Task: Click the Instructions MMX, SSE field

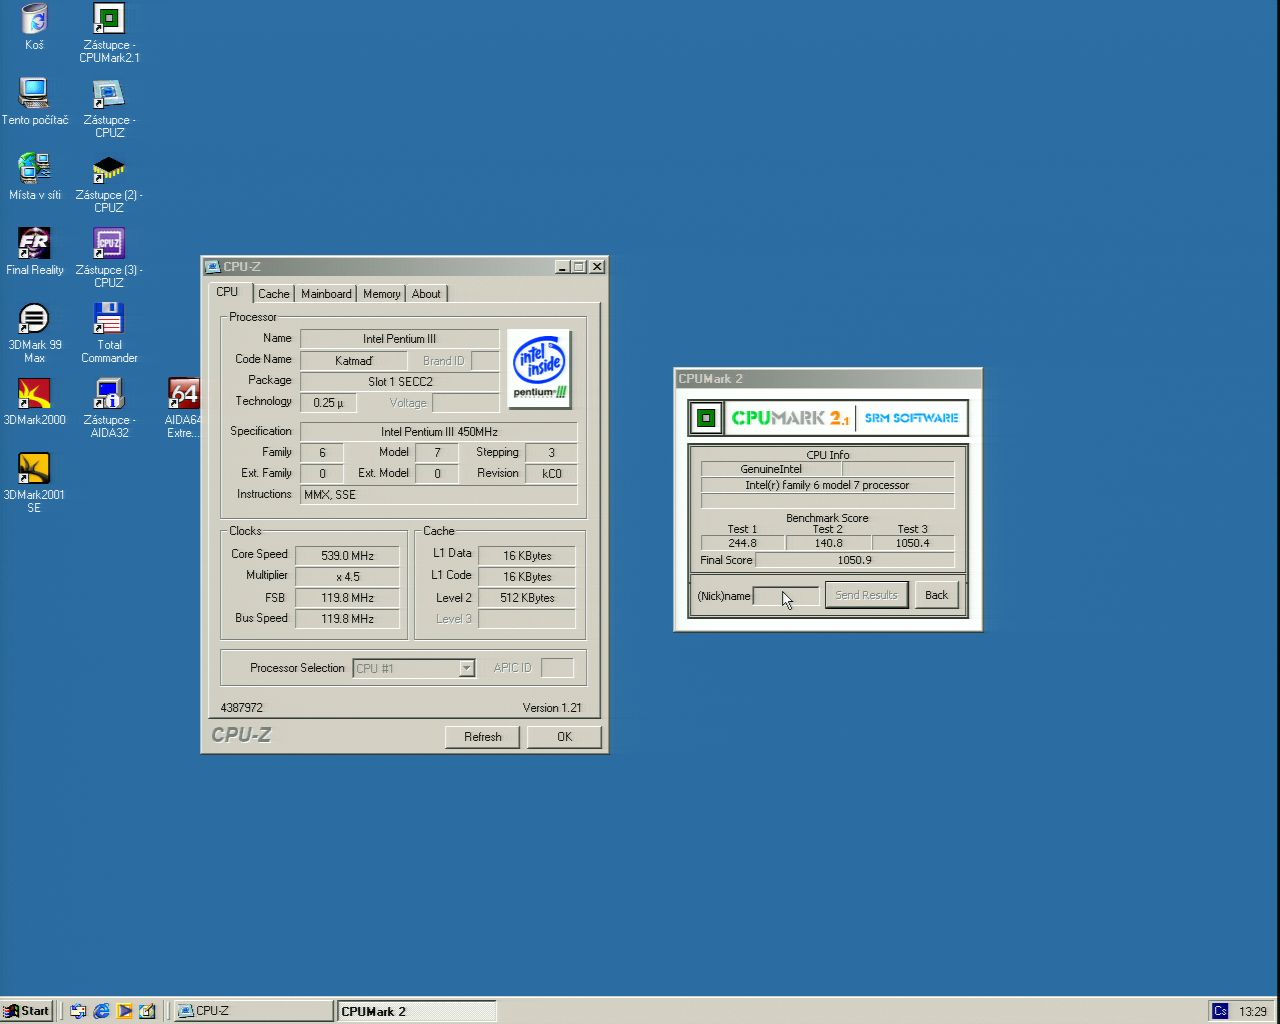Action: tap(439, 495)
